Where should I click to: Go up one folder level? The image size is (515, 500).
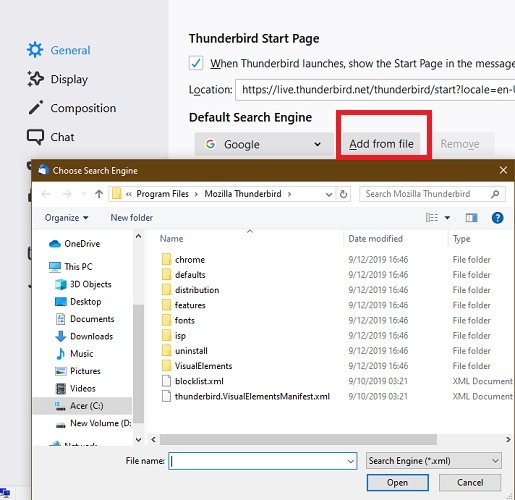(99, 194)
